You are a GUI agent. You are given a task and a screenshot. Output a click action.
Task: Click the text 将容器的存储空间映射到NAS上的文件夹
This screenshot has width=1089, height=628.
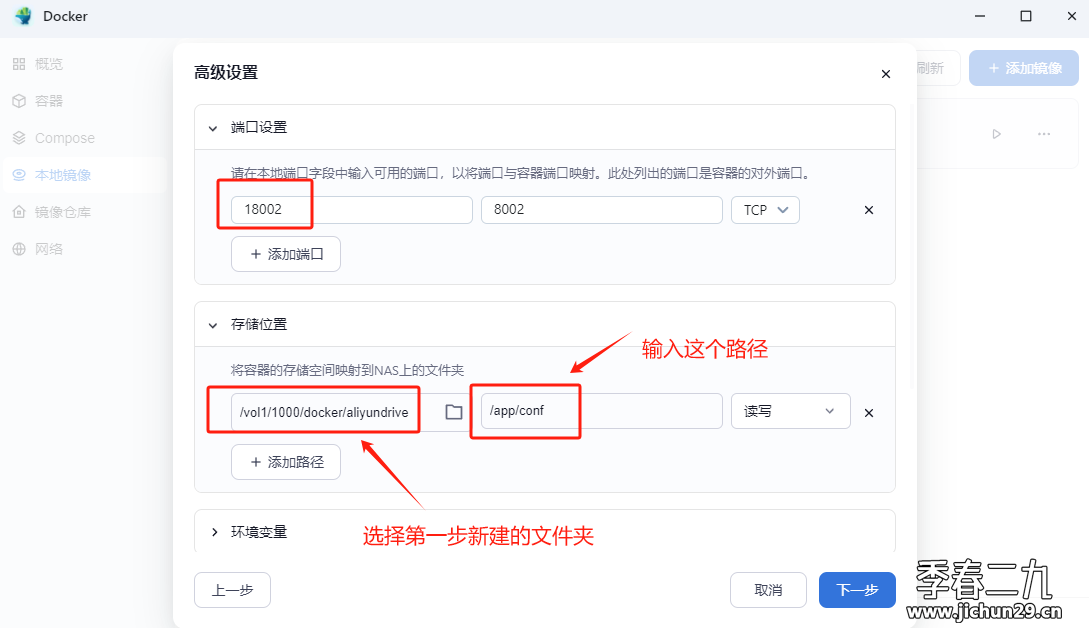coord(347,370)
